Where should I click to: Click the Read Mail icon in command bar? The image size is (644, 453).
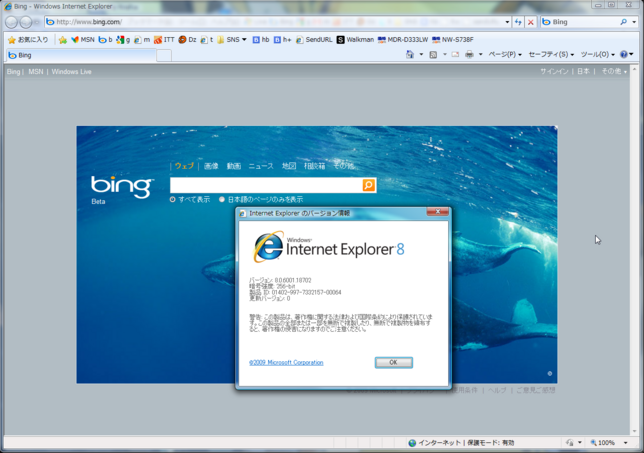pyautogui.click(x=455, y=55)
